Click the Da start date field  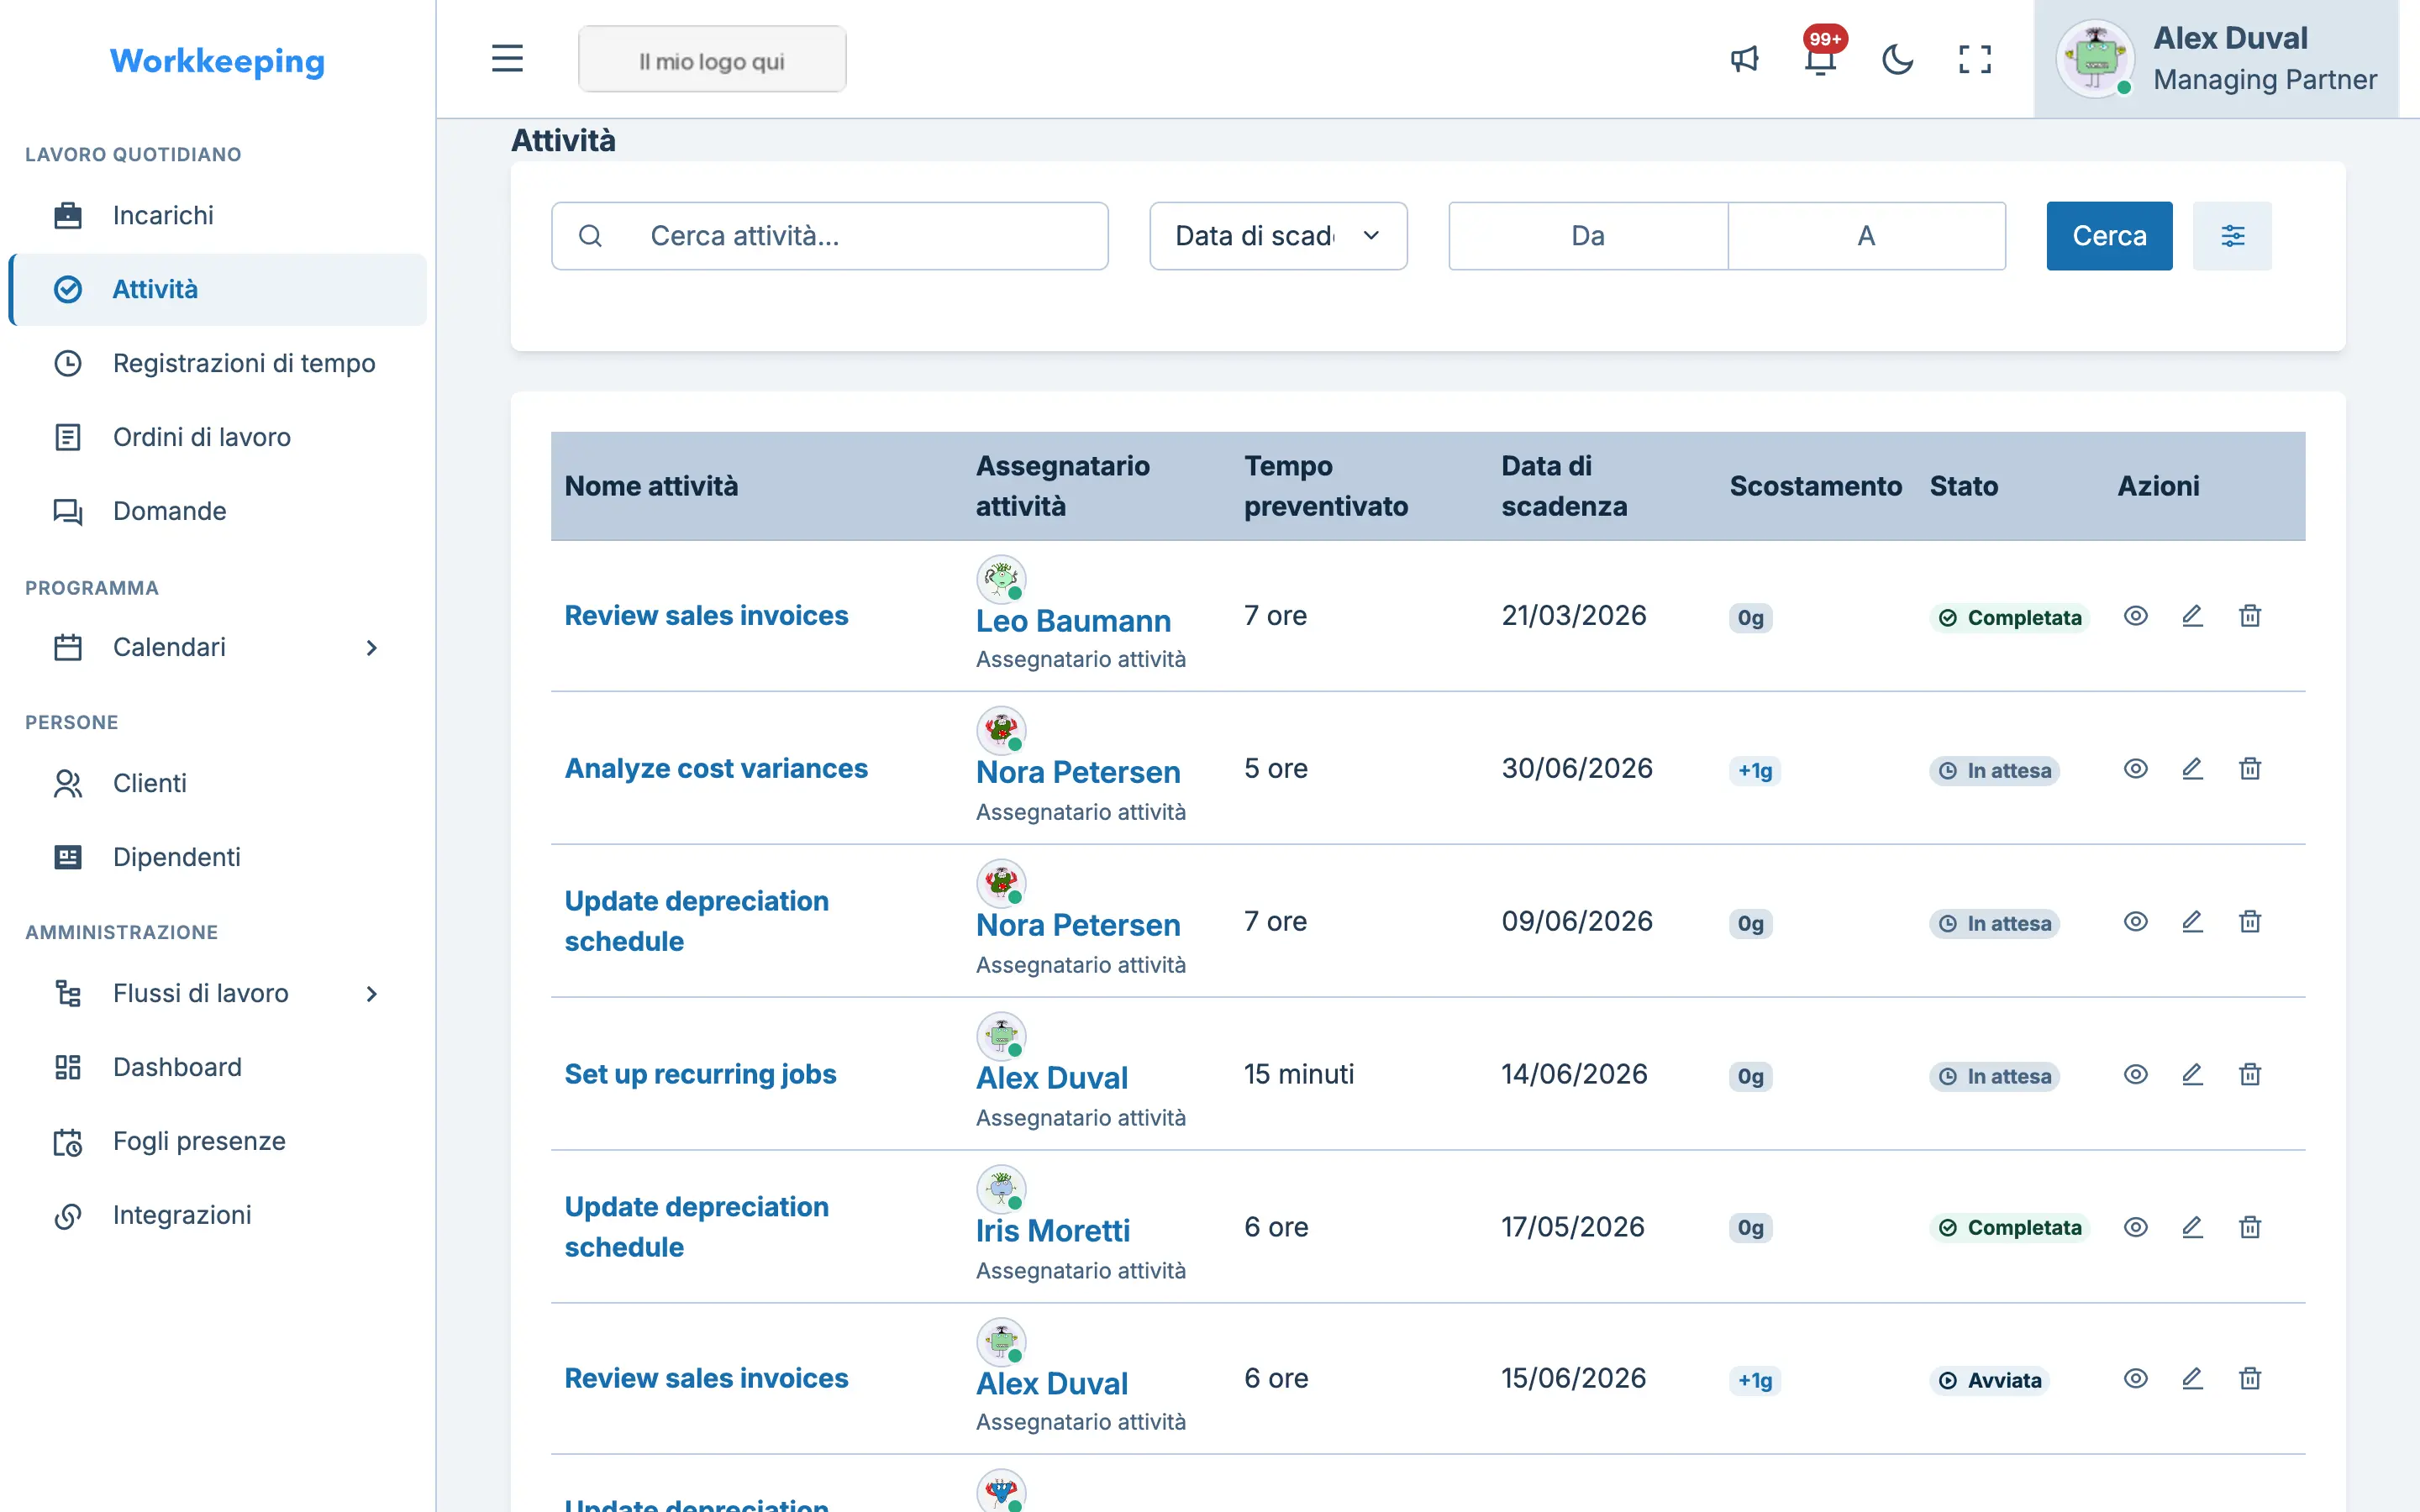pyautogui.click(x=1588, y=236)
